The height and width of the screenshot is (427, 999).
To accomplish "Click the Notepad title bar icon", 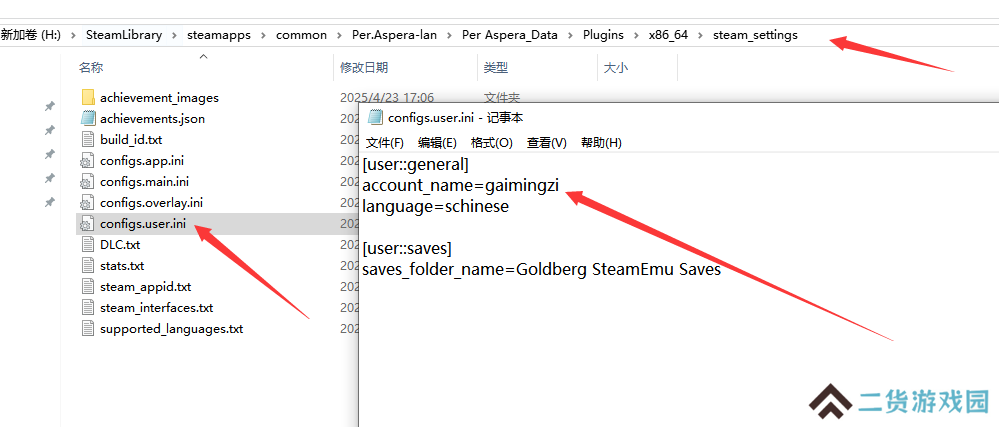I will [x=375, y=117].
